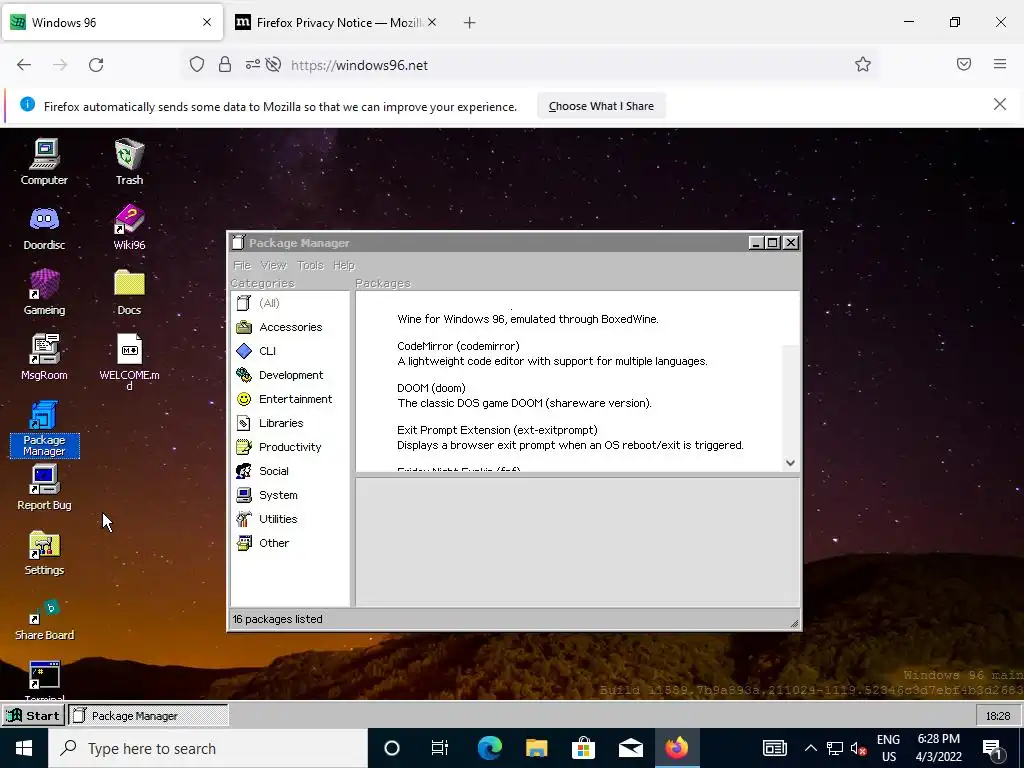Go back in Firefox

click(x=24, y=65)
